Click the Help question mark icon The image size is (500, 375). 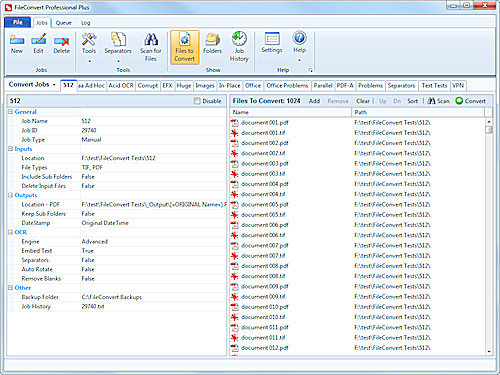click(x=299, y=38)
